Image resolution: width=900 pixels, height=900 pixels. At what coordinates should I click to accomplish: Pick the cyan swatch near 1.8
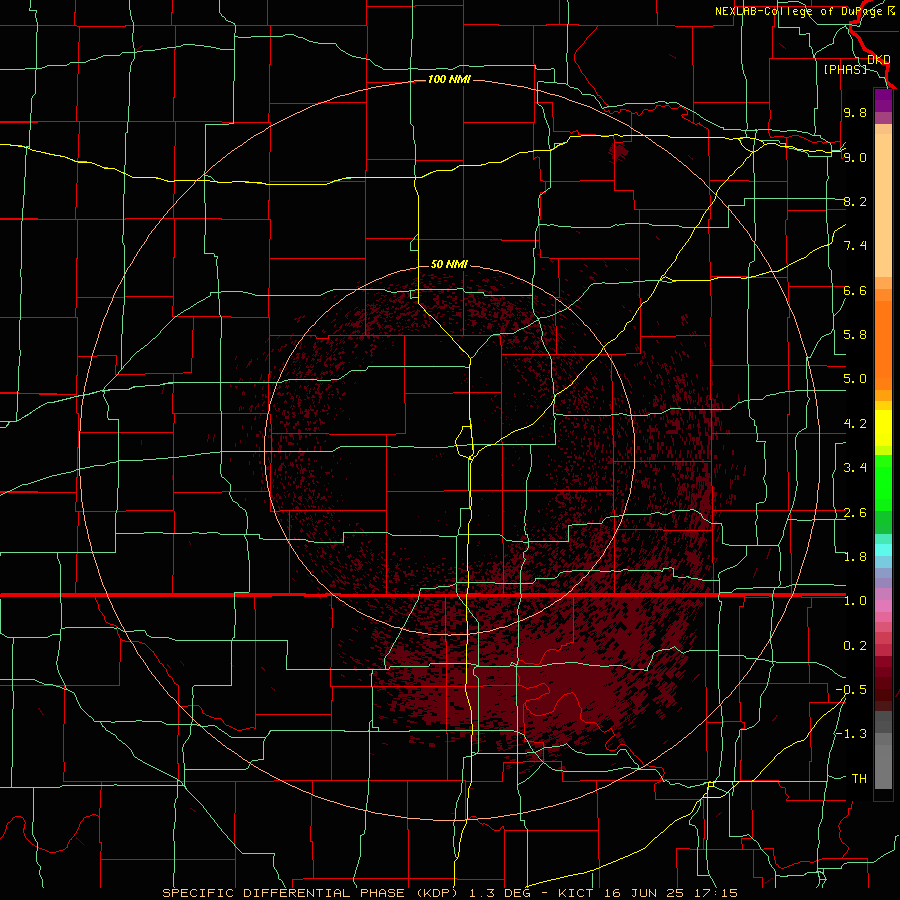883,550
